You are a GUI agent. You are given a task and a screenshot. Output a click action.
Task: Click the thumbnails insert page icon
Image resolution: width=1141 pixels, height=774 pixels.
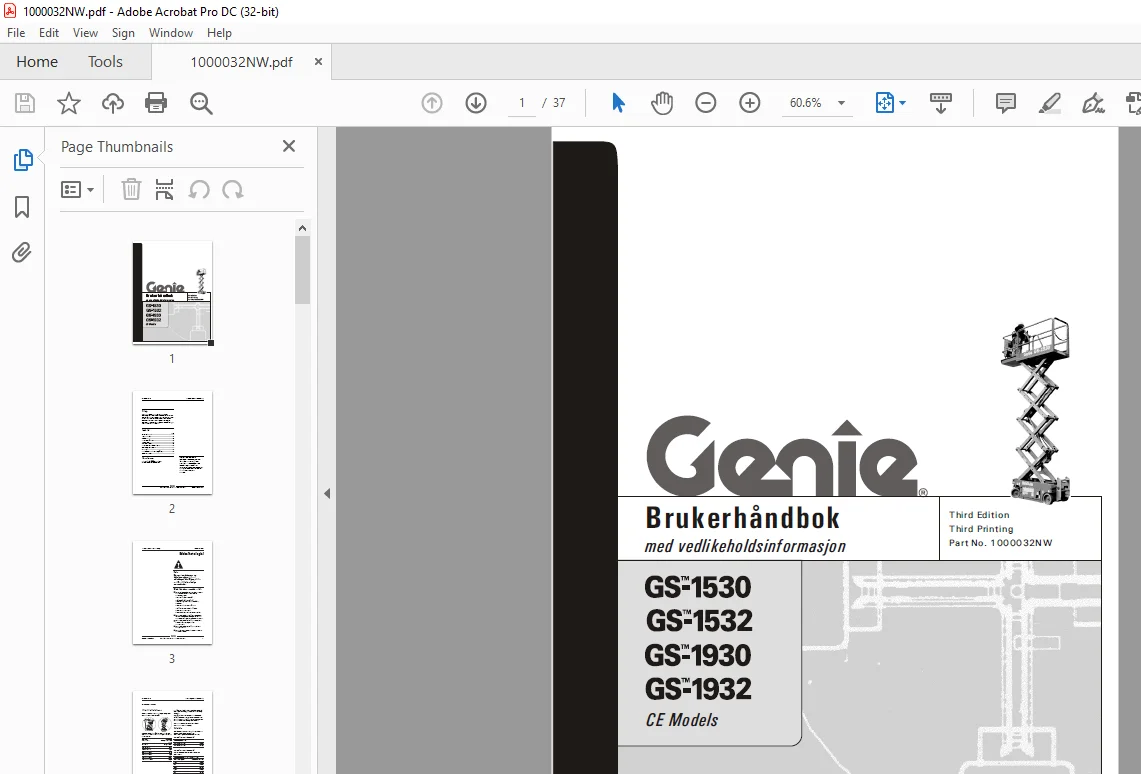point(164,190)
